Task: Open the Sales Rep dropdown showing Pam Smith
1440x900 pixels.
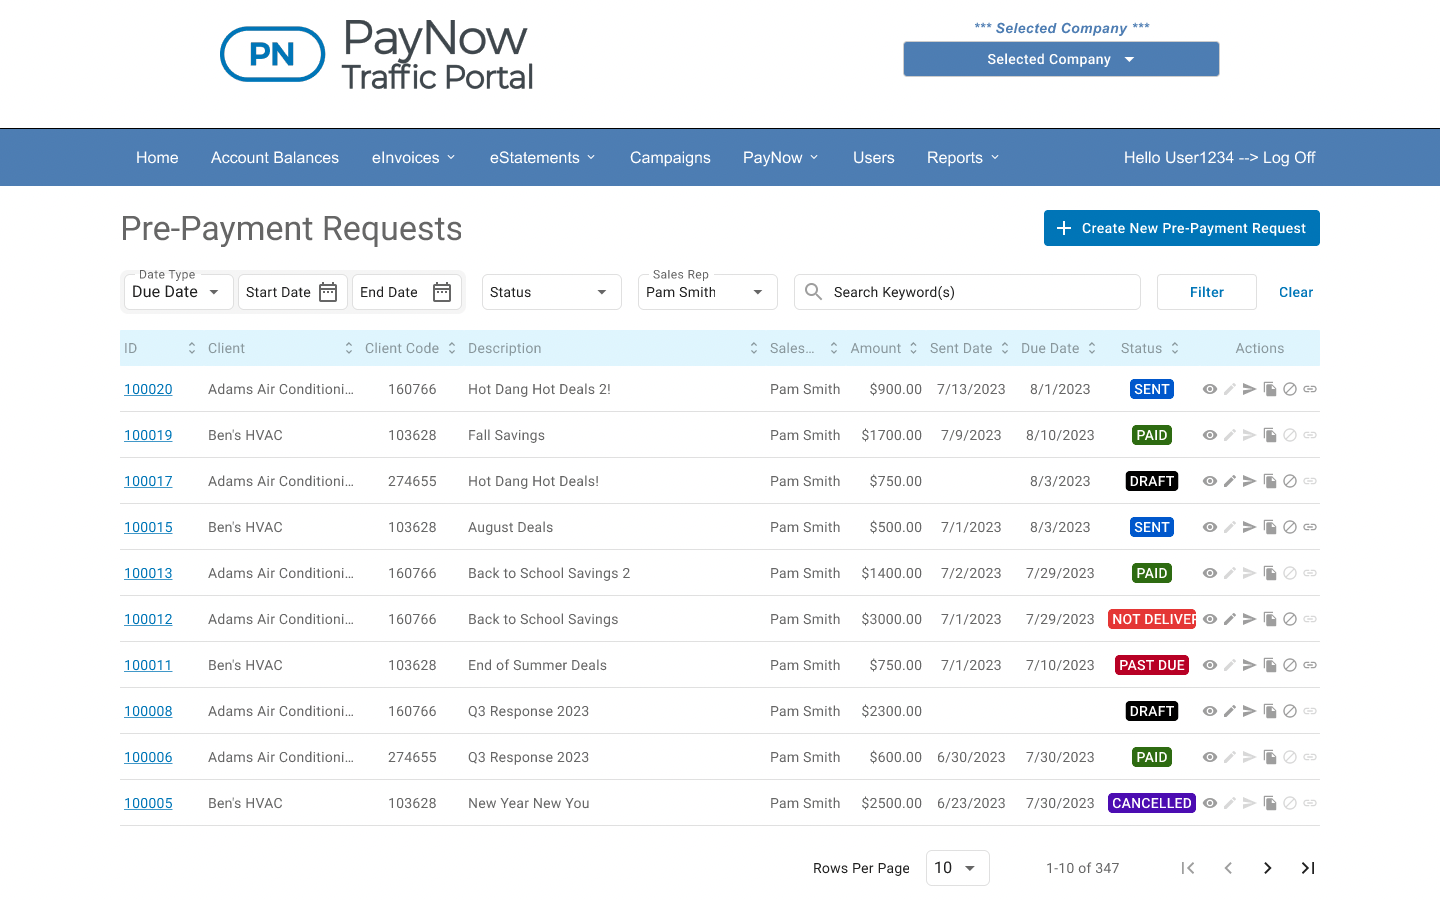Action: pyautogui.click(x=708, y=292)
